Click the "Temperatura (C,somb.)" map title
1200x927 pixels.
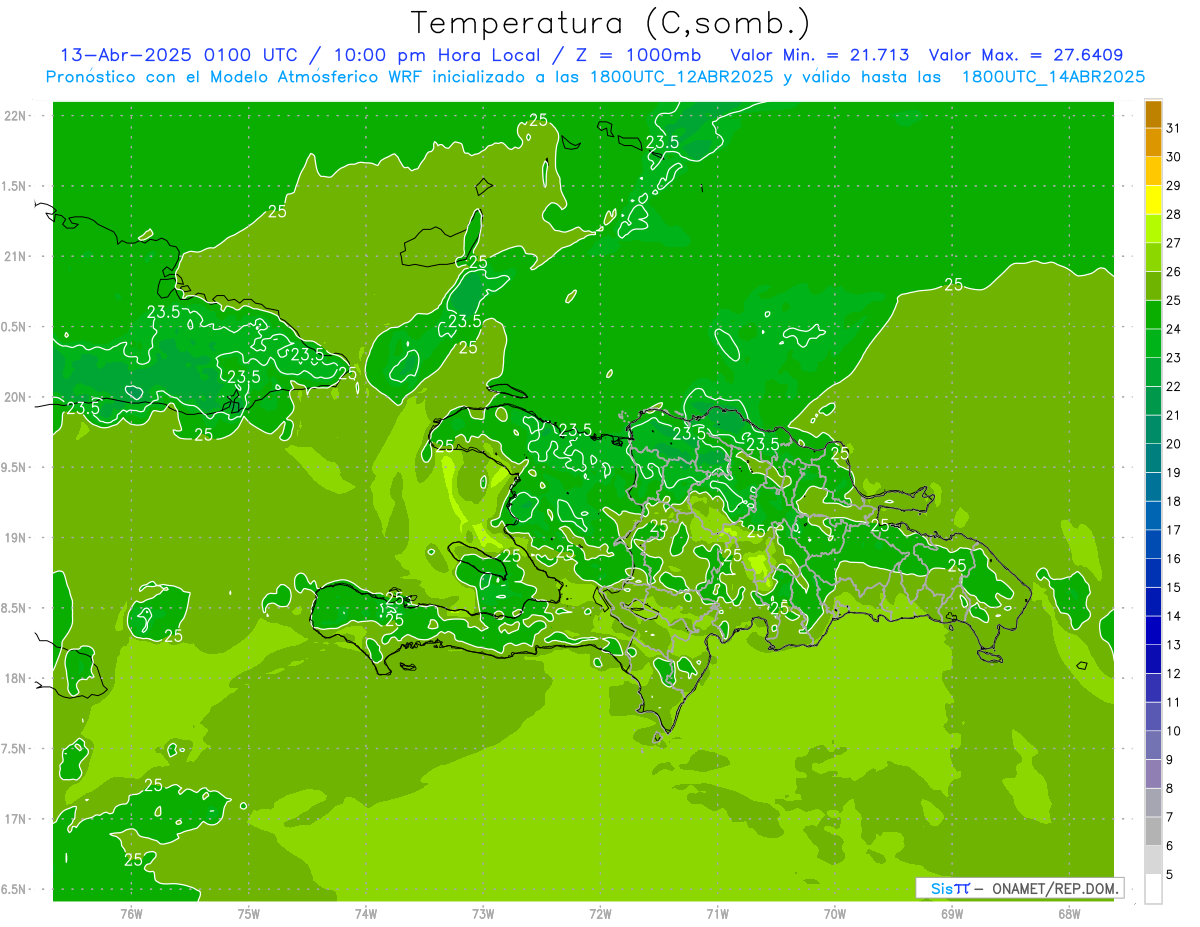pyautogui.click(x=609, y=23)
